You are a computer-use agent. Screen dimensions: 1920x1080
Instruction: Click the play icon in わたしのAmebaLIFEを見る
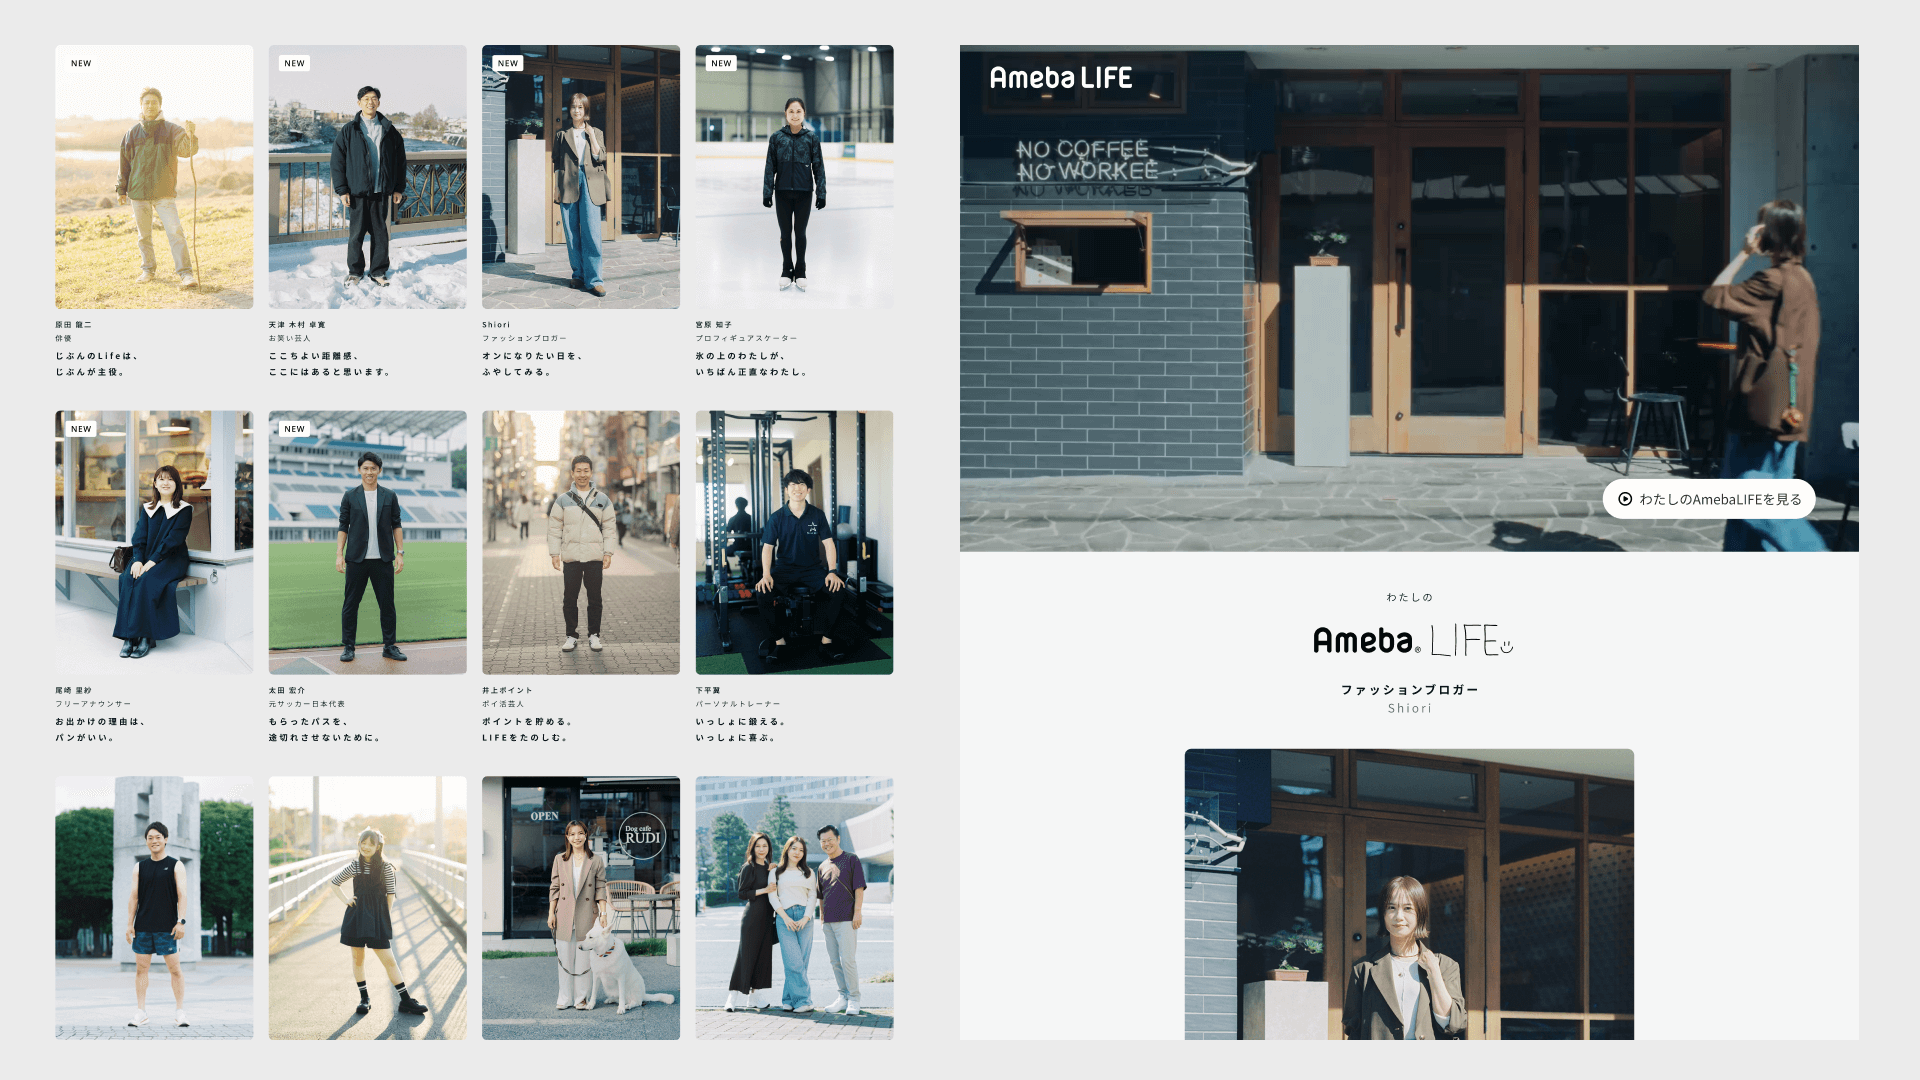tap(1625, 499)
